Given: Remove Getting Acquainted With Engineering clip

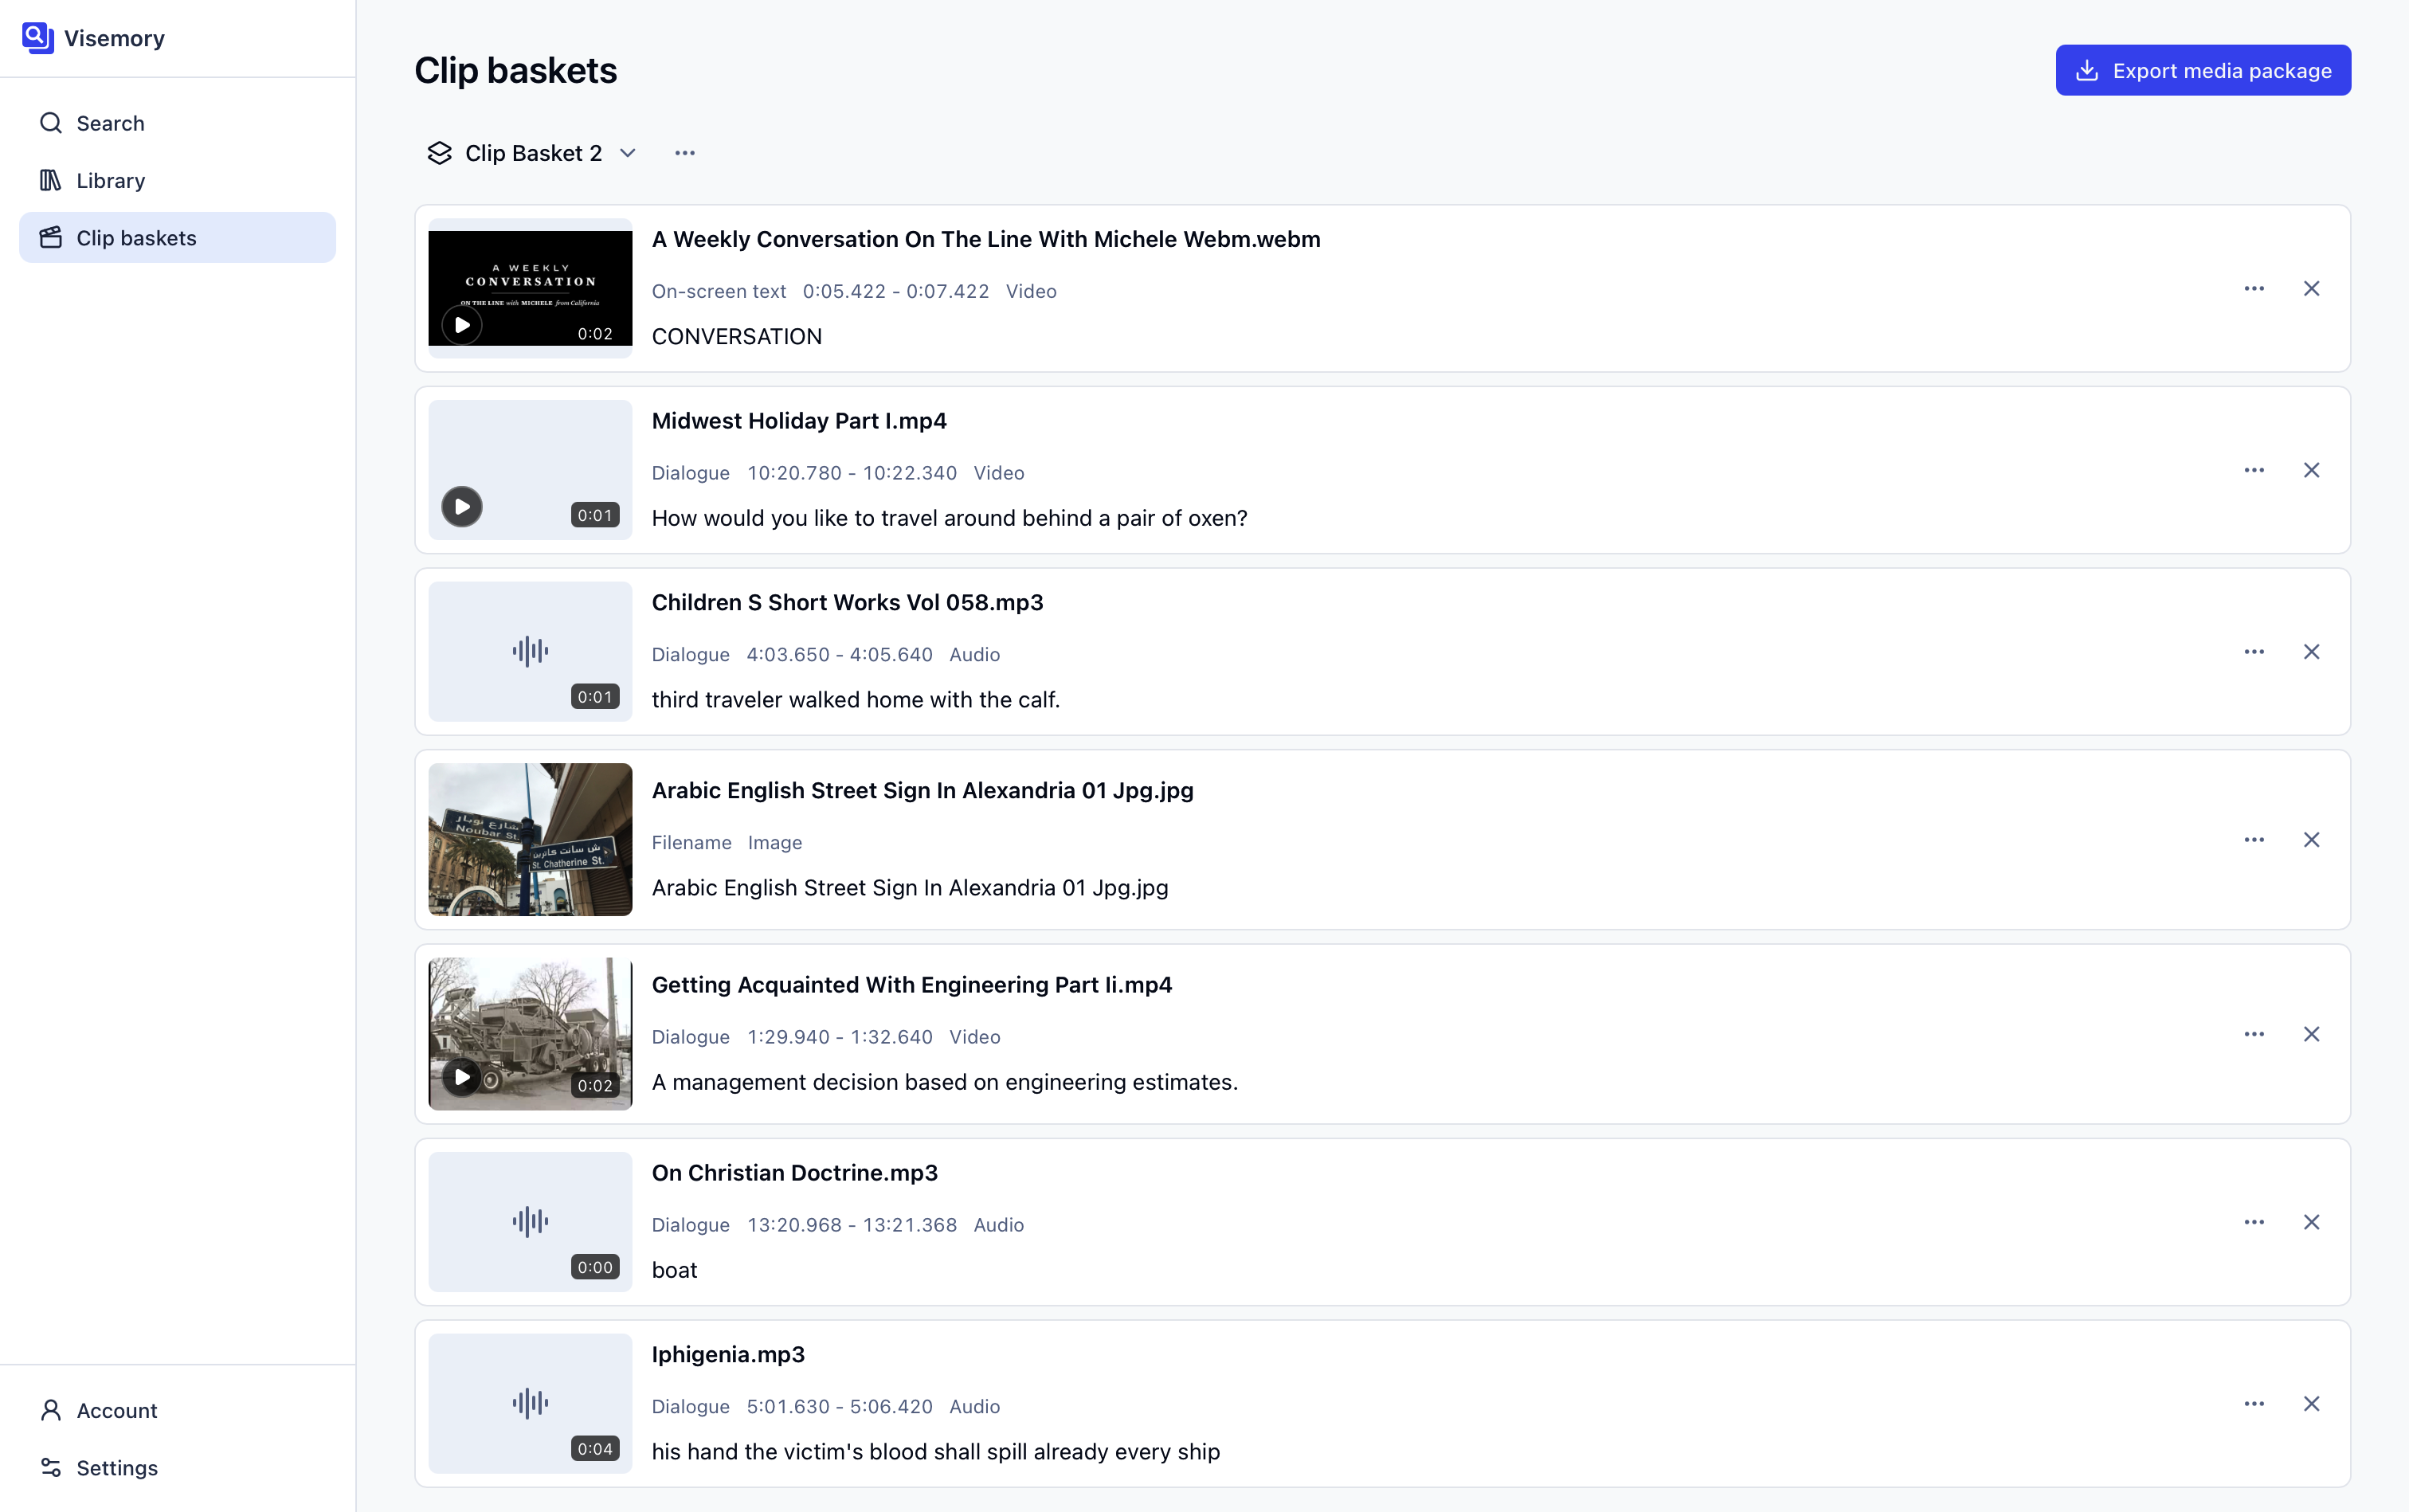Looking at the screenshot, I should [x=2311, y=1034].
